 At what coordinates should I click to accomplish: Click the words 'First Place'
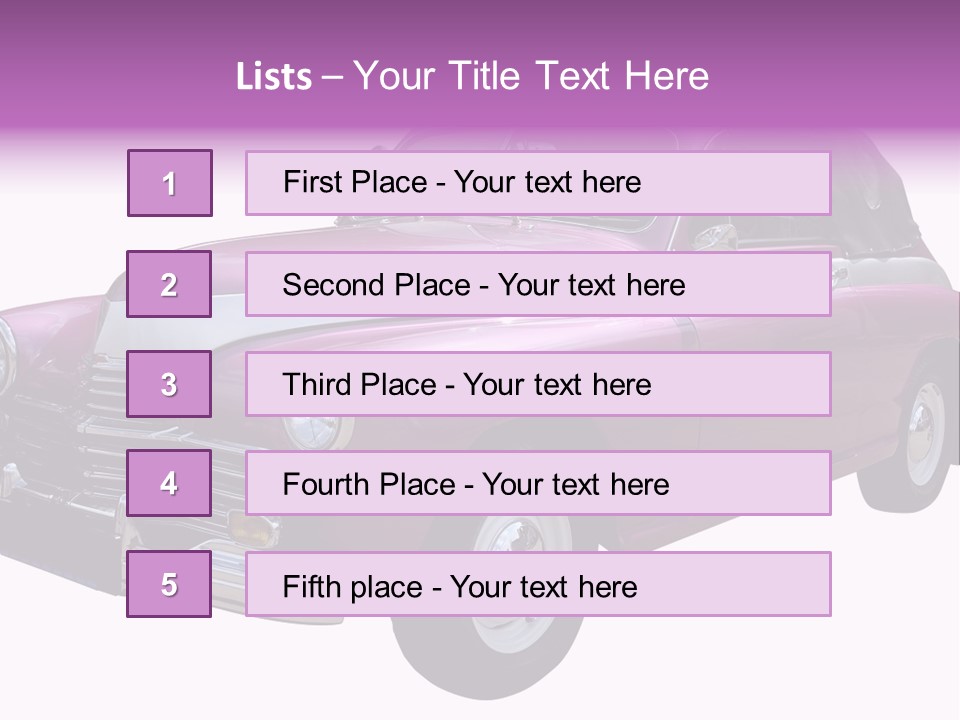coord(355,182)
